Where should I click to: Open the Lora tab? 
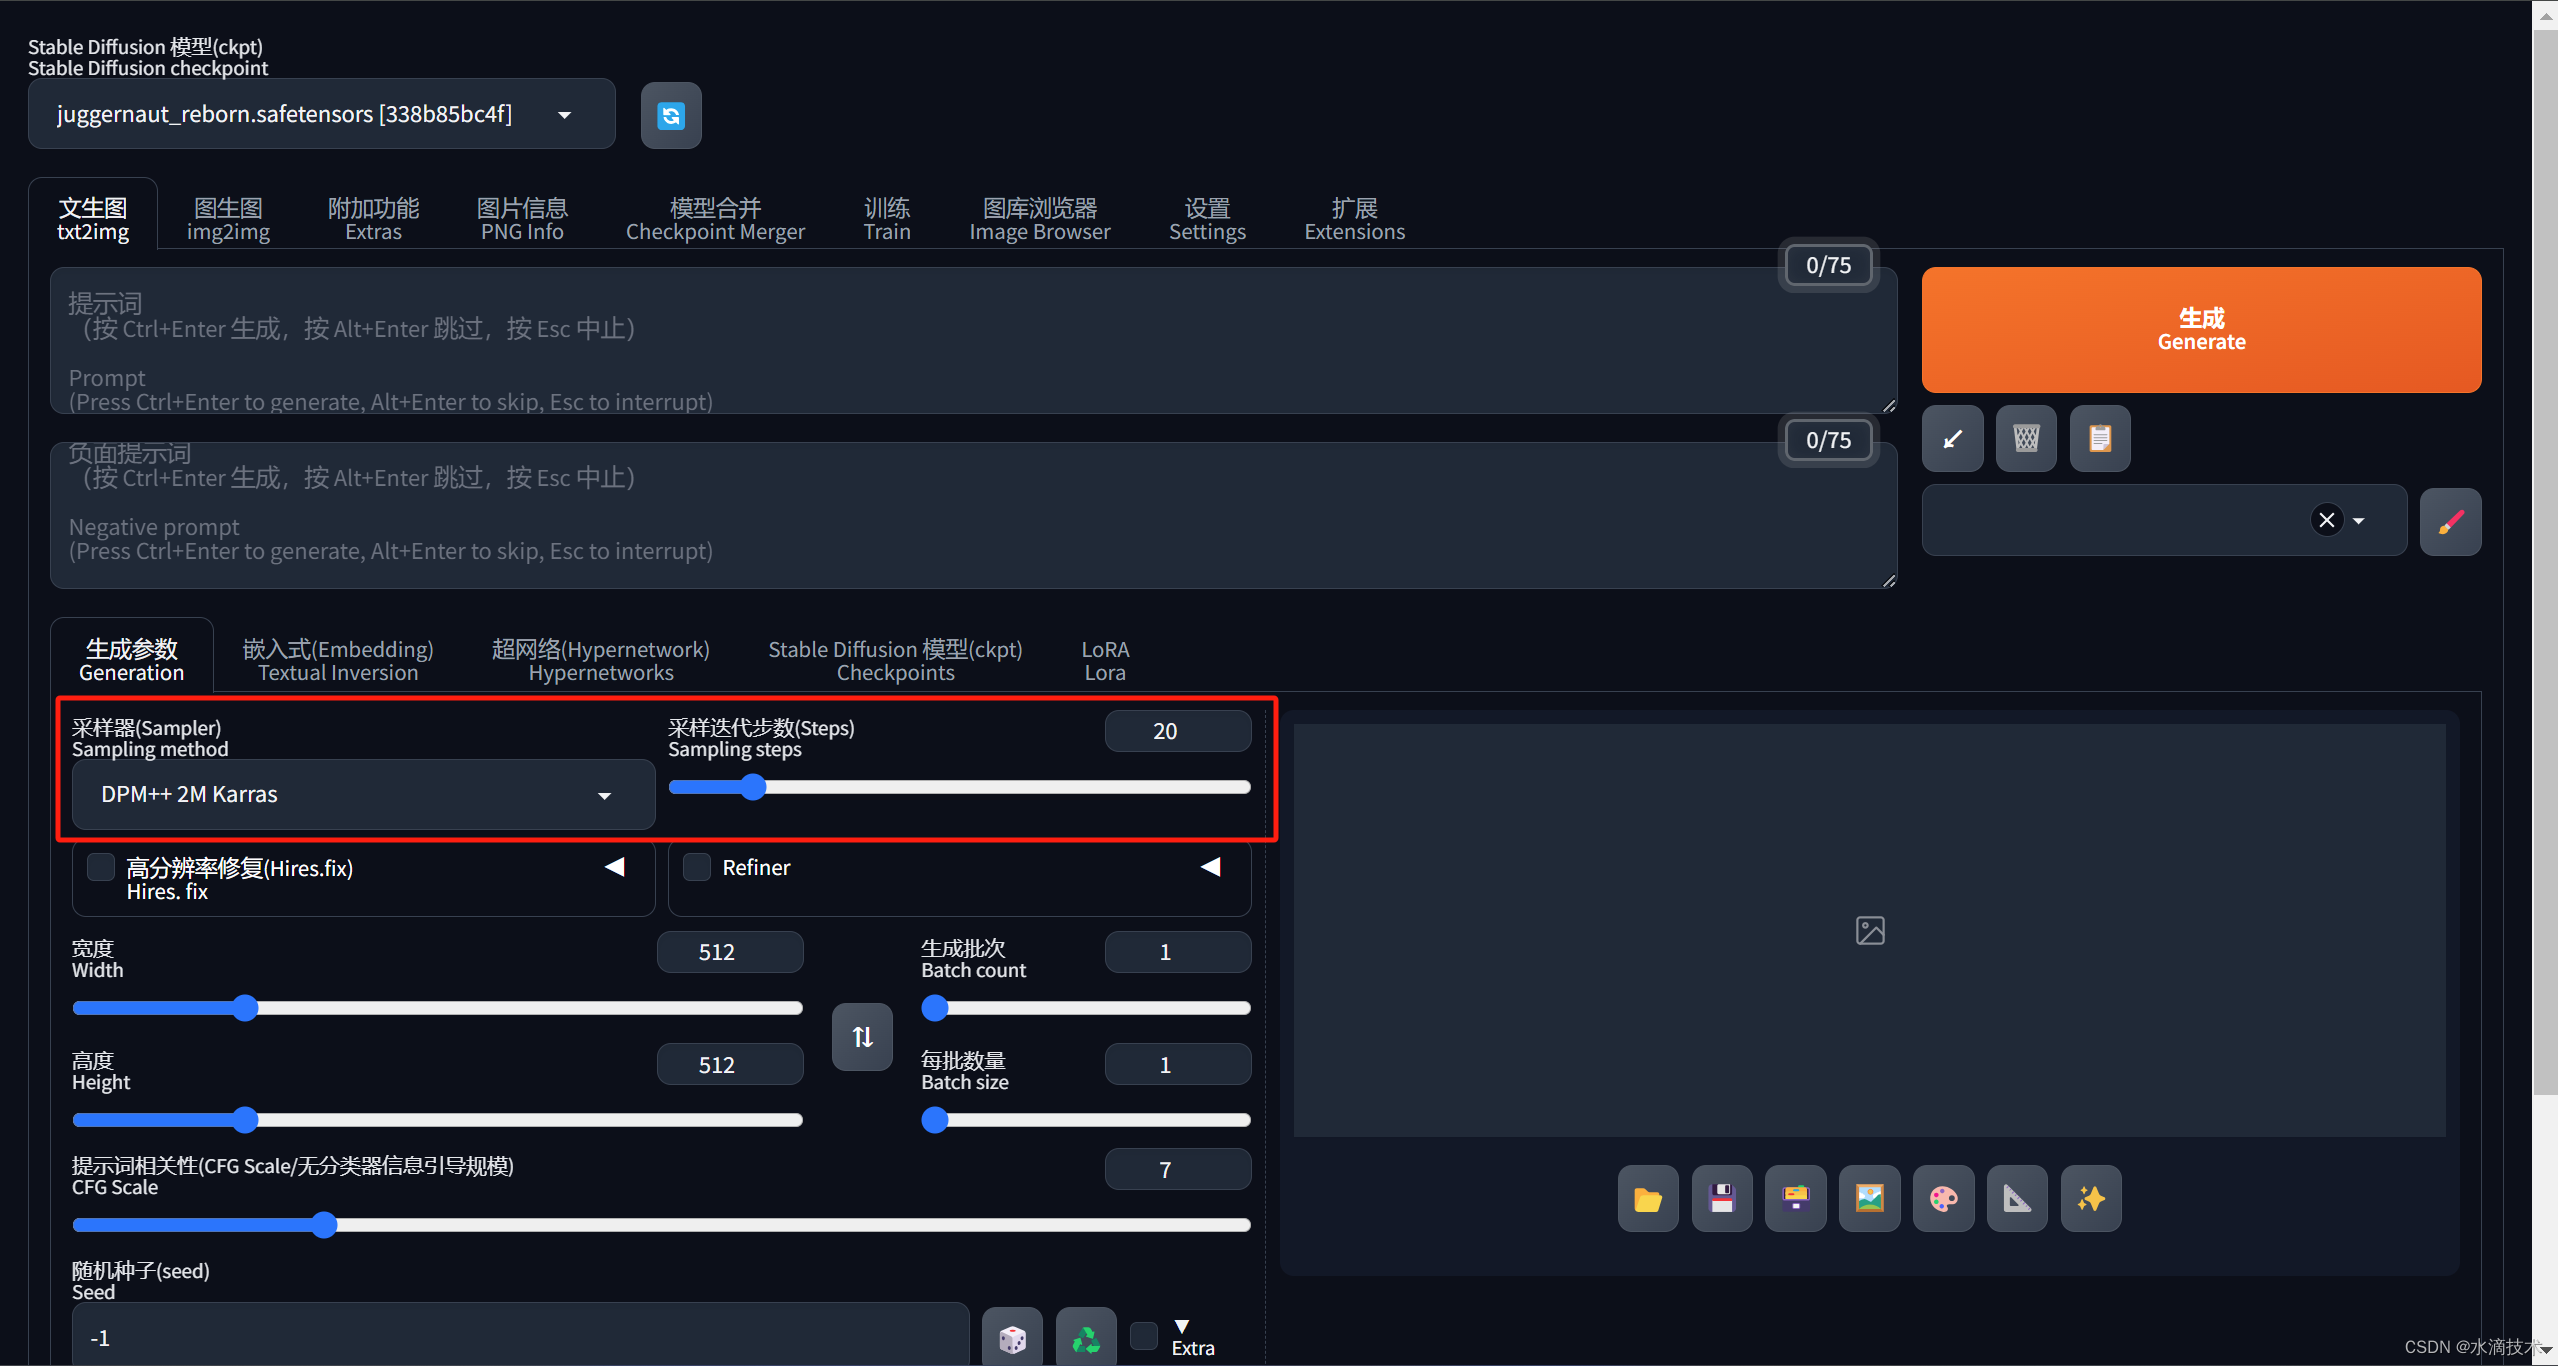[x=1105, y=661]
